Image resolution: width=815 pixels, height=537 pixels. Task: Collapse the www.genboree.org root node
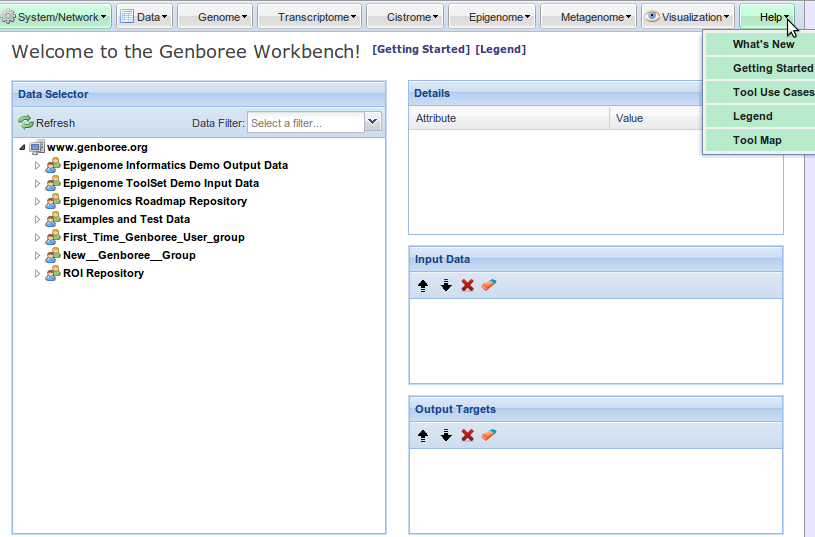point(22,148)
